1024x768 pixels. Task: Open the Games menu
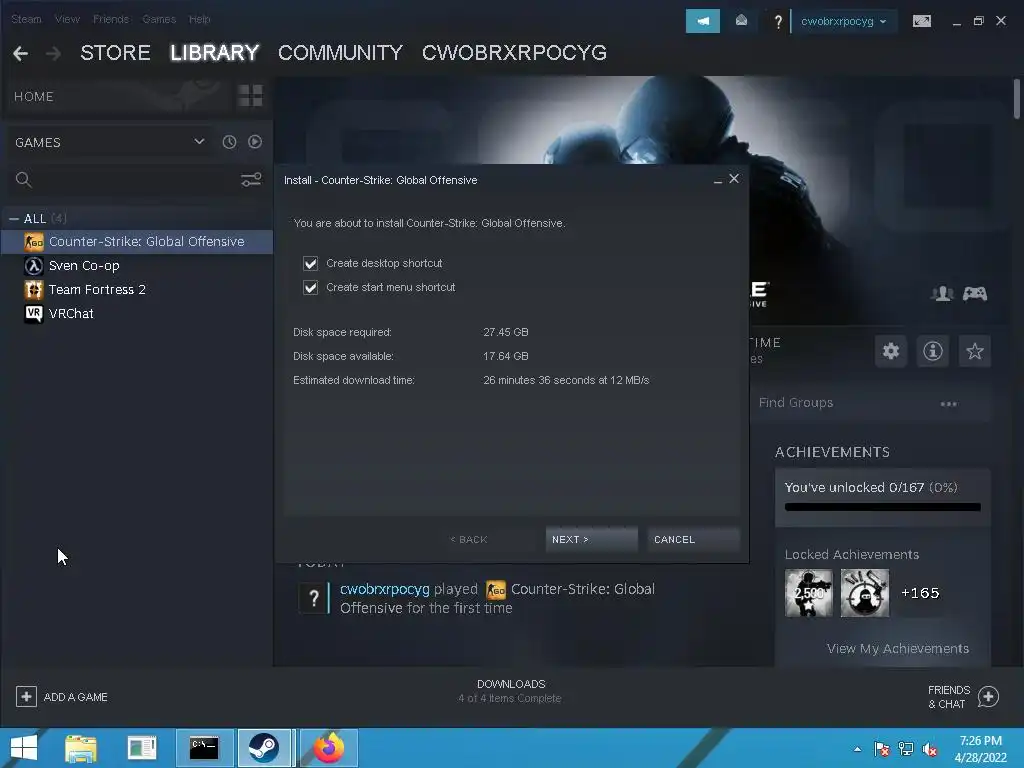159,19
